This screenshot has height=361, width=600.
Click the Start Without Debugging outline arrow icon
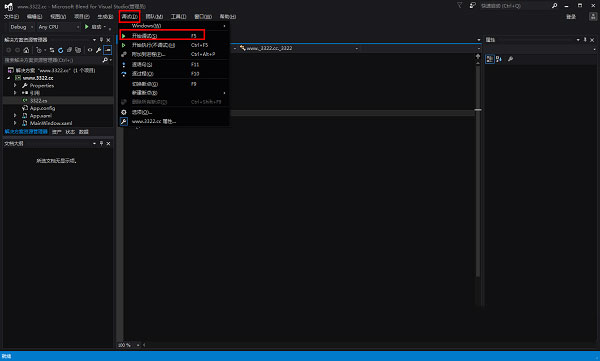[124, 45]
